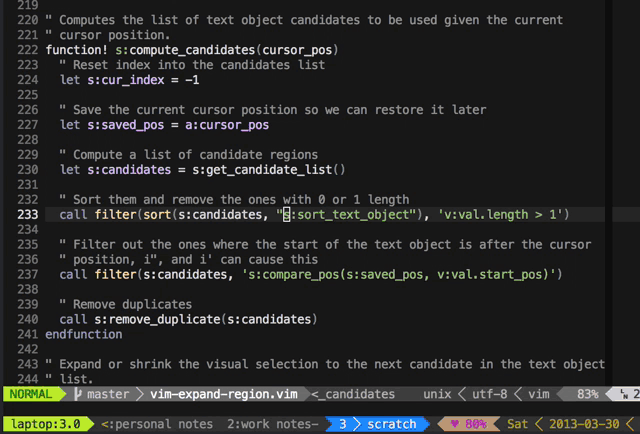Switch to the personal notes tmux window

pos(156,424)
